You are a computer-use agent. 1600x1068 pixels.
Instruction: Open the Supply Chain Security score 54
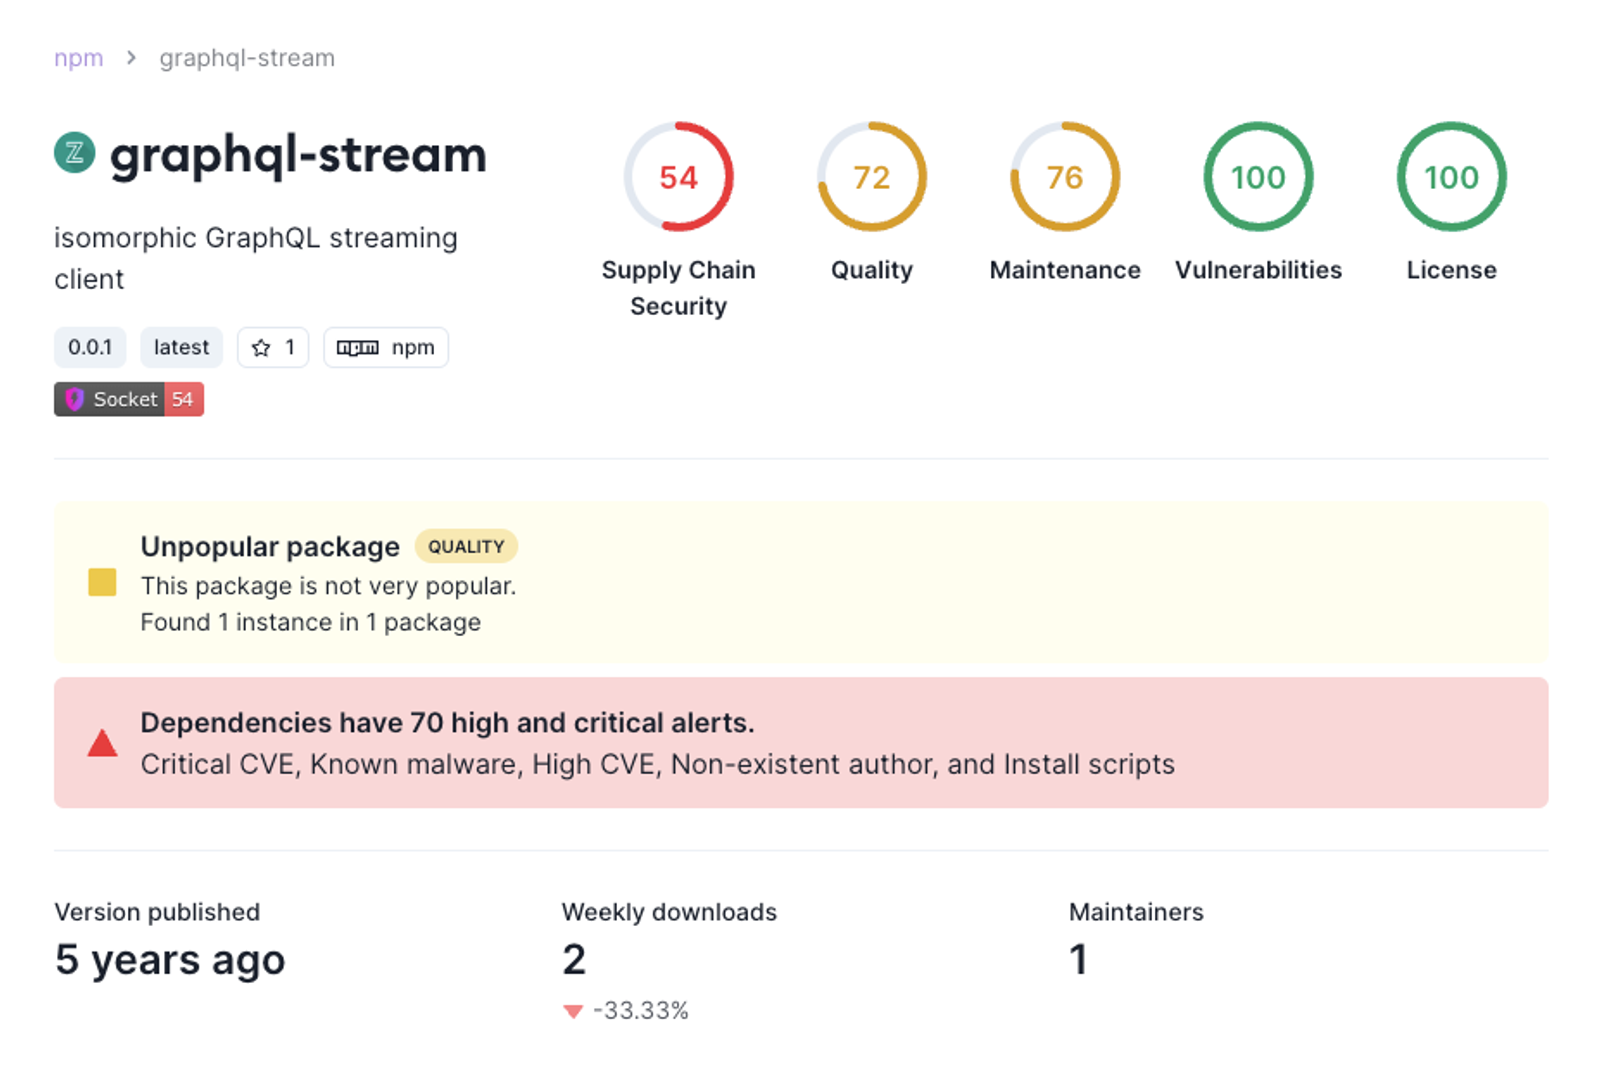(678, 177)
